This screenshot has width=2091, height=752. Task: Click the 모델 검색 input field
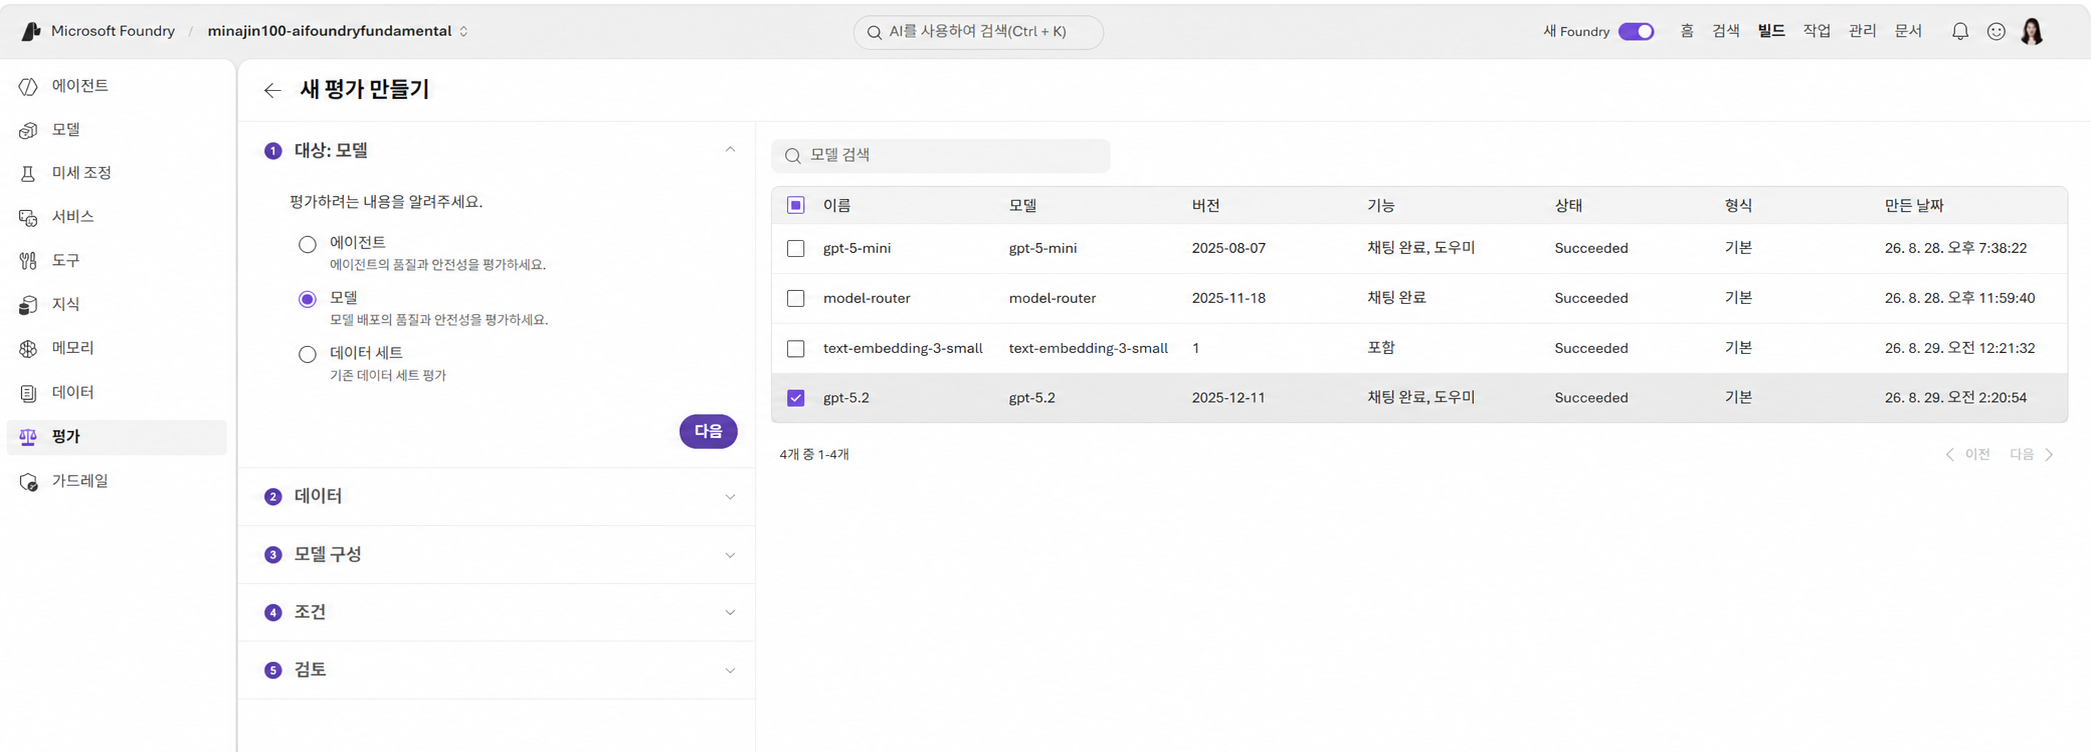pyautogui.click(x=941, y=156)
